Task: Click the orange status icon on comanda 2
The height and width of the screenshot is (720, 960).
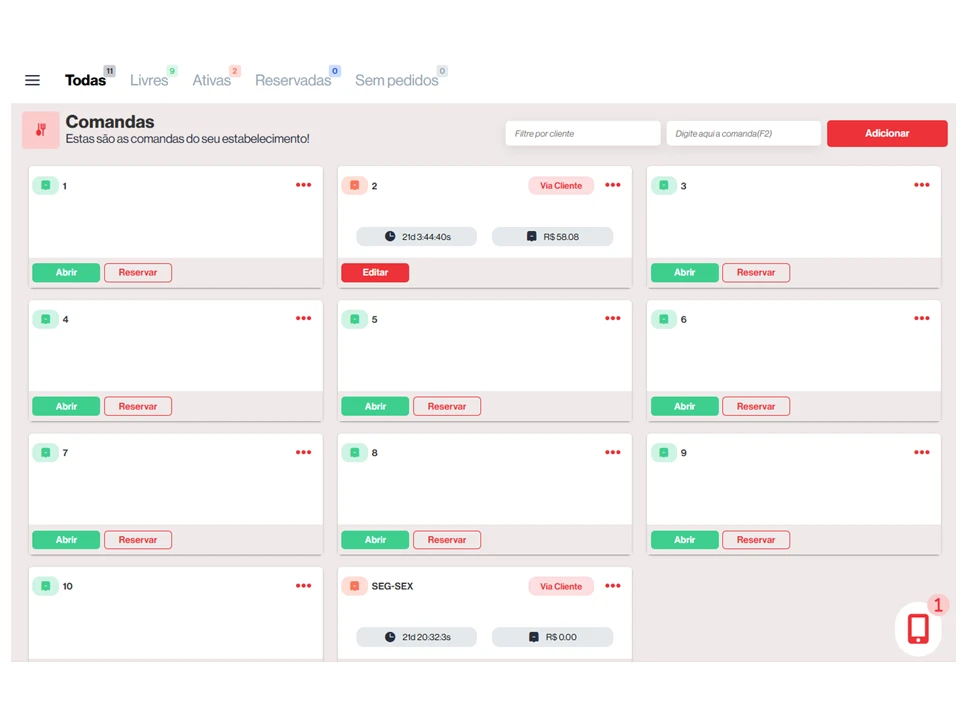Action: 354,185
